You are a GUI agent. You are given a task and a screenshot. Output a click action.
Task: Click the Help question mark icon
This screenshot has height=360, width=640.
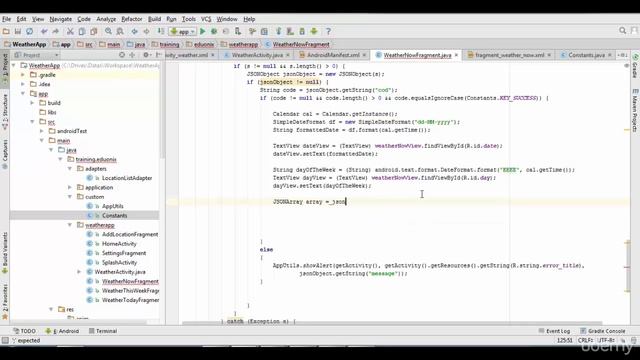pos(328,31)
